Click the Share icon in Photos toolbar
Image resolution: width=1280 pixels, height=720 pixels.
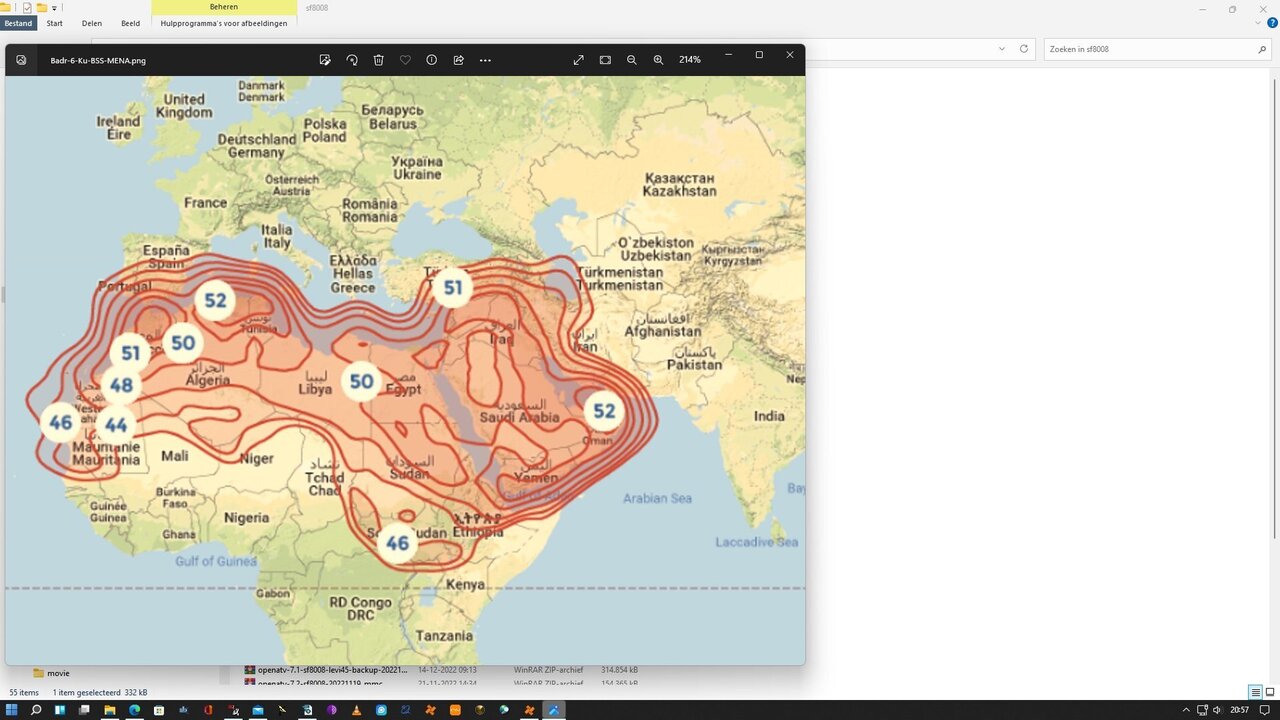(458, 60)
